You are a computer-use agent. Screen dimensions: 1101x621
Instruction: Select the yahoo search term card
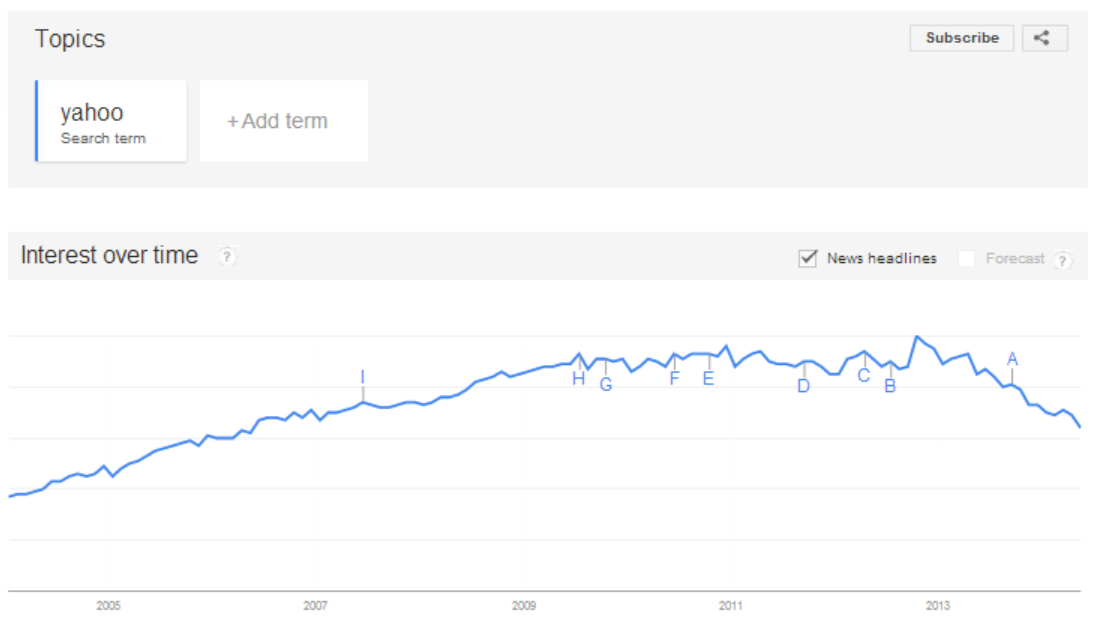coord(111,121)
